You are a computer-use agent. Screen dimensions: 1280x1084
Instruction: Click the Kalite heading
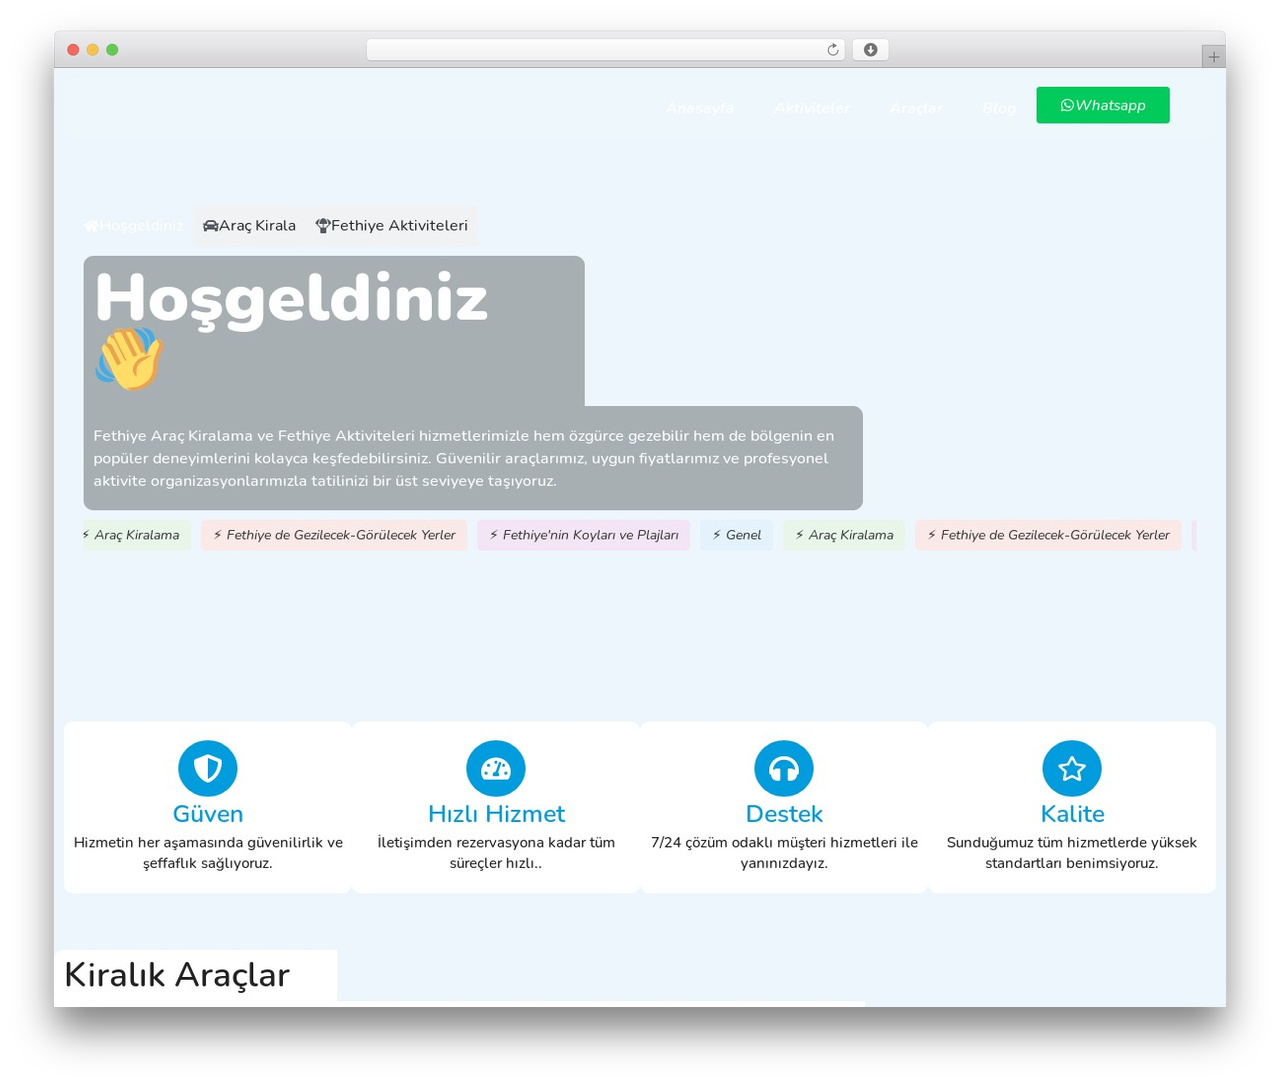pyautogui.click(x=1072, y=814)
